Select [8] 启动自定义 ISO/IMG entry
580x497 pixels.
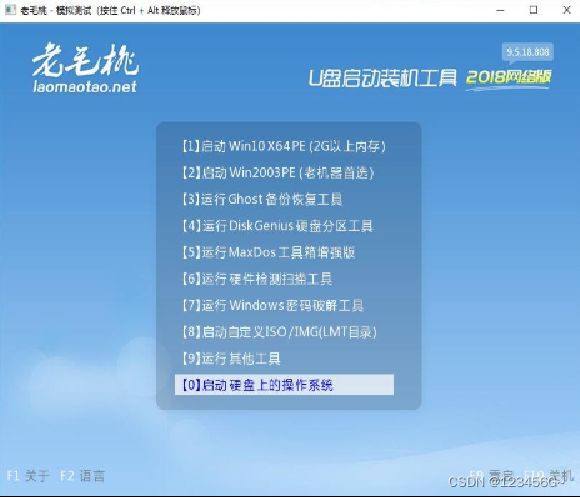[x=279, y=332]
